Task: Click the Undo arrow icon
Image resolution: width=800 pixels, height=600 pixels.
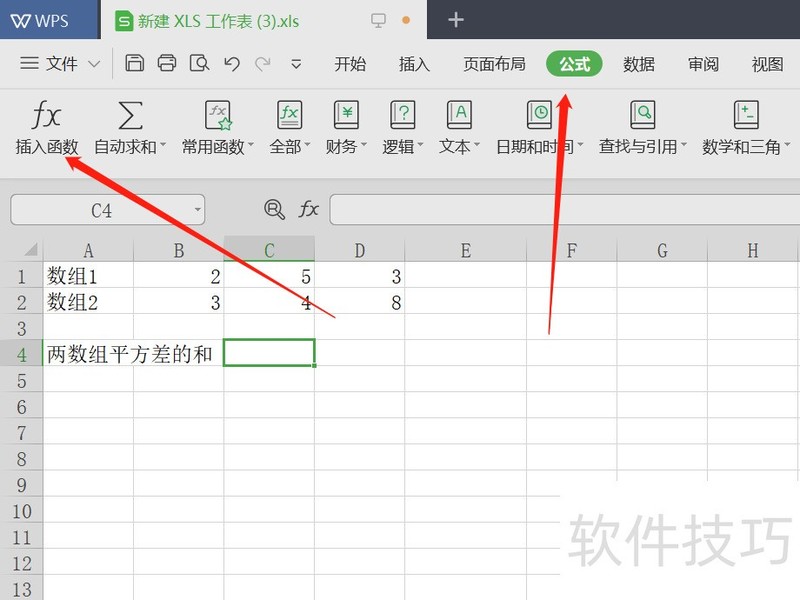Action: coord(232,64)
